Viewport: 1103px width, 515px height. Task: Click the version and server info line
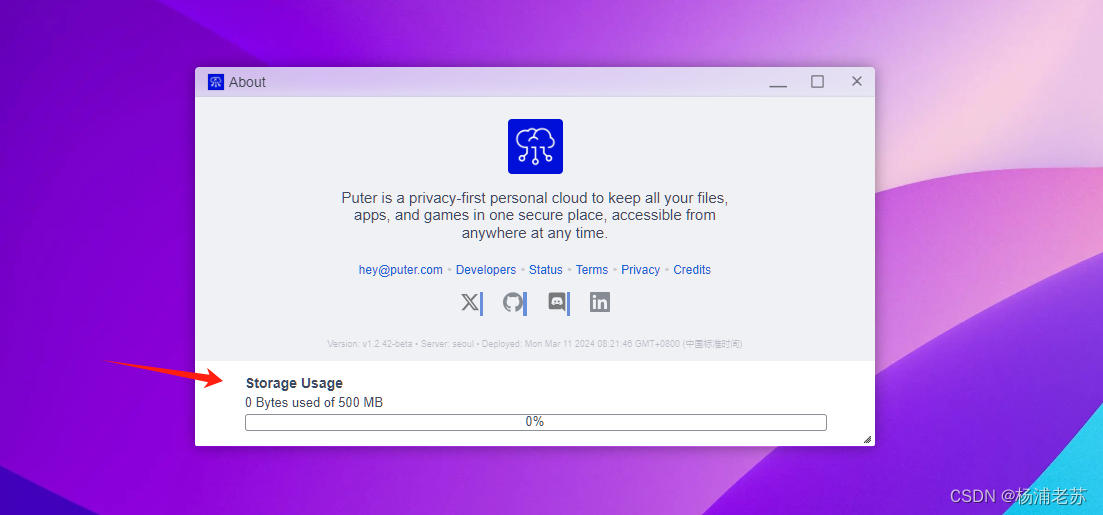(535, 344)
